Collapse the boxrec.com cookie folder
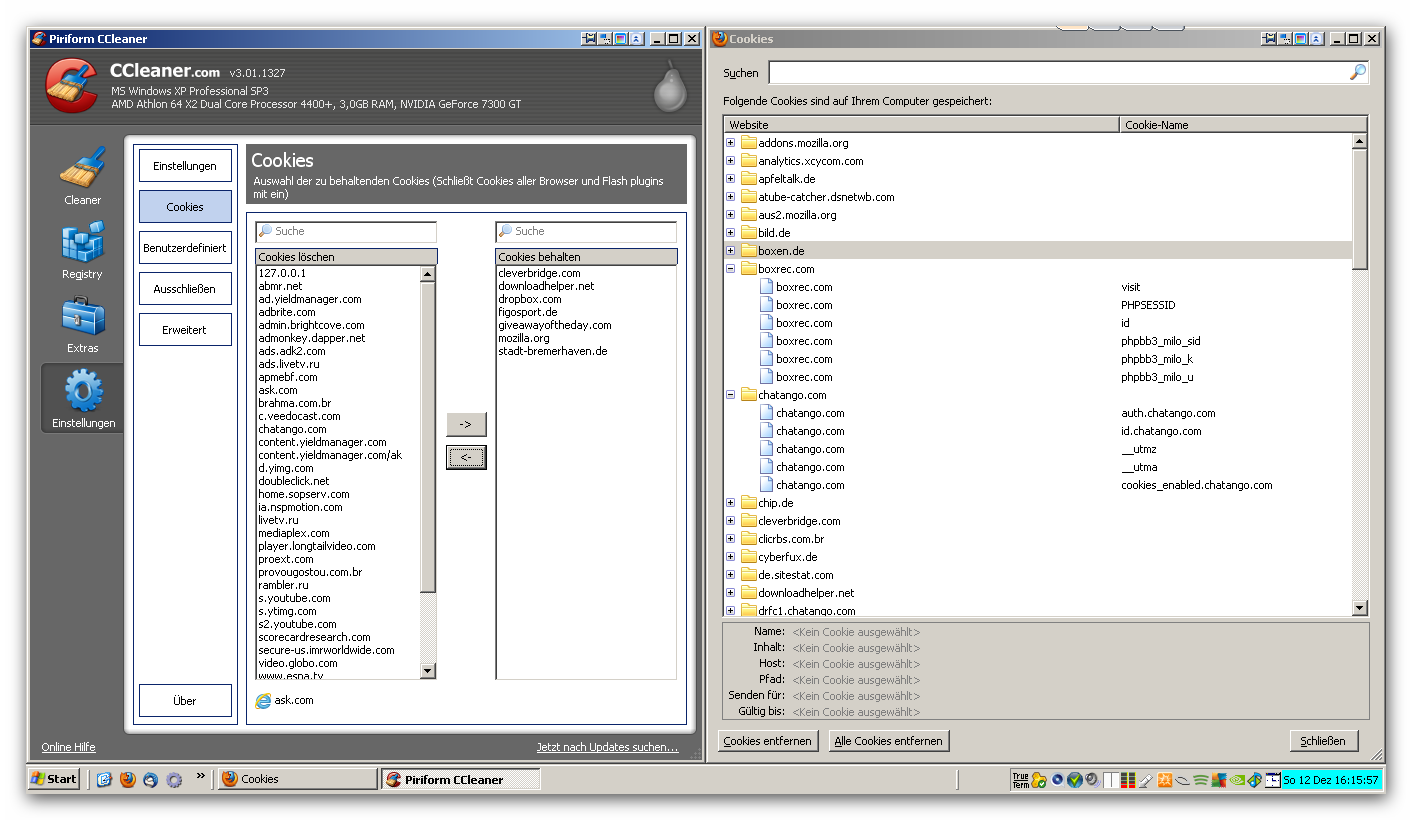This screenshot has width=1412, height=820. [x=731, y=269]
